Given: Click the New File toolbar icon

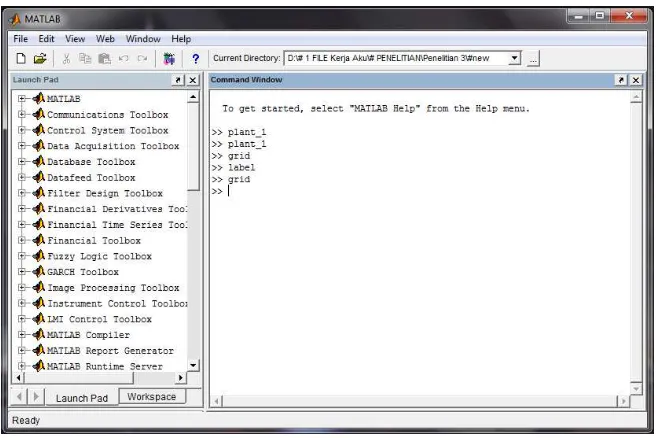Looking at the screenshot, I should pos(21,58).
